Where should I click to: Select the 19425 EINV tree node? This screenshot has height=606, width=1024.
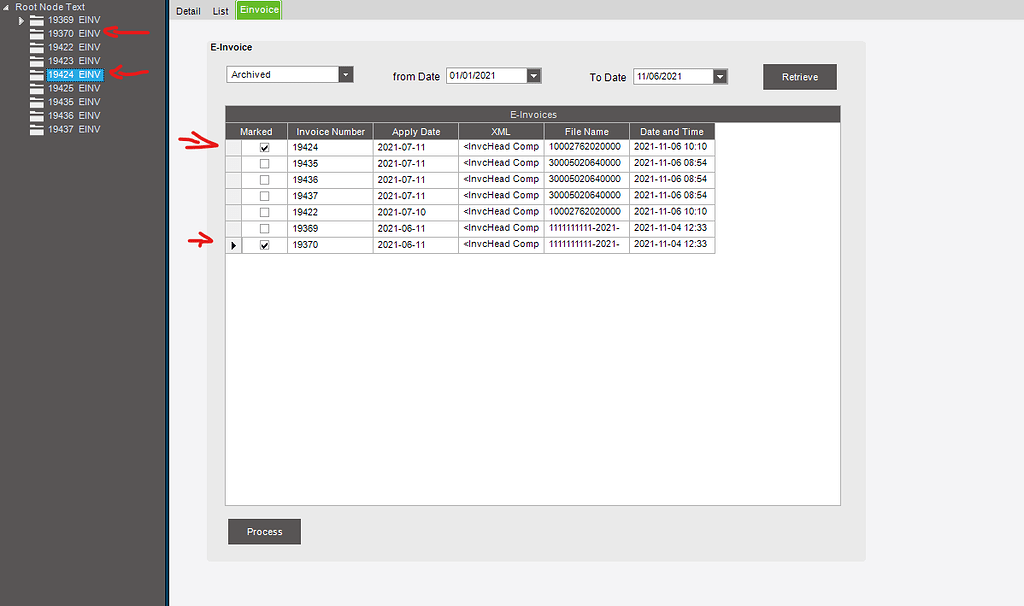point(74,88)
